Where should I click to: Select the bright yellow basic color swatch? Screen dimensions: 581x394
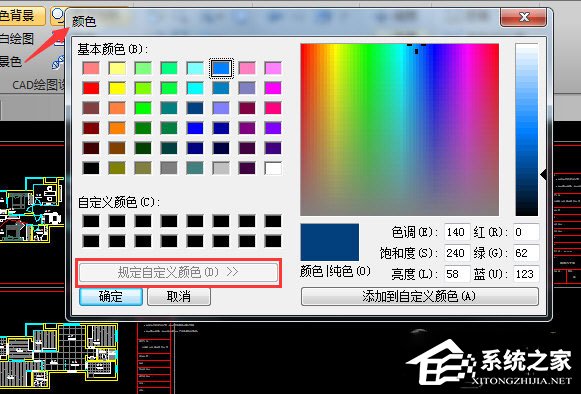tap(117, 88)
